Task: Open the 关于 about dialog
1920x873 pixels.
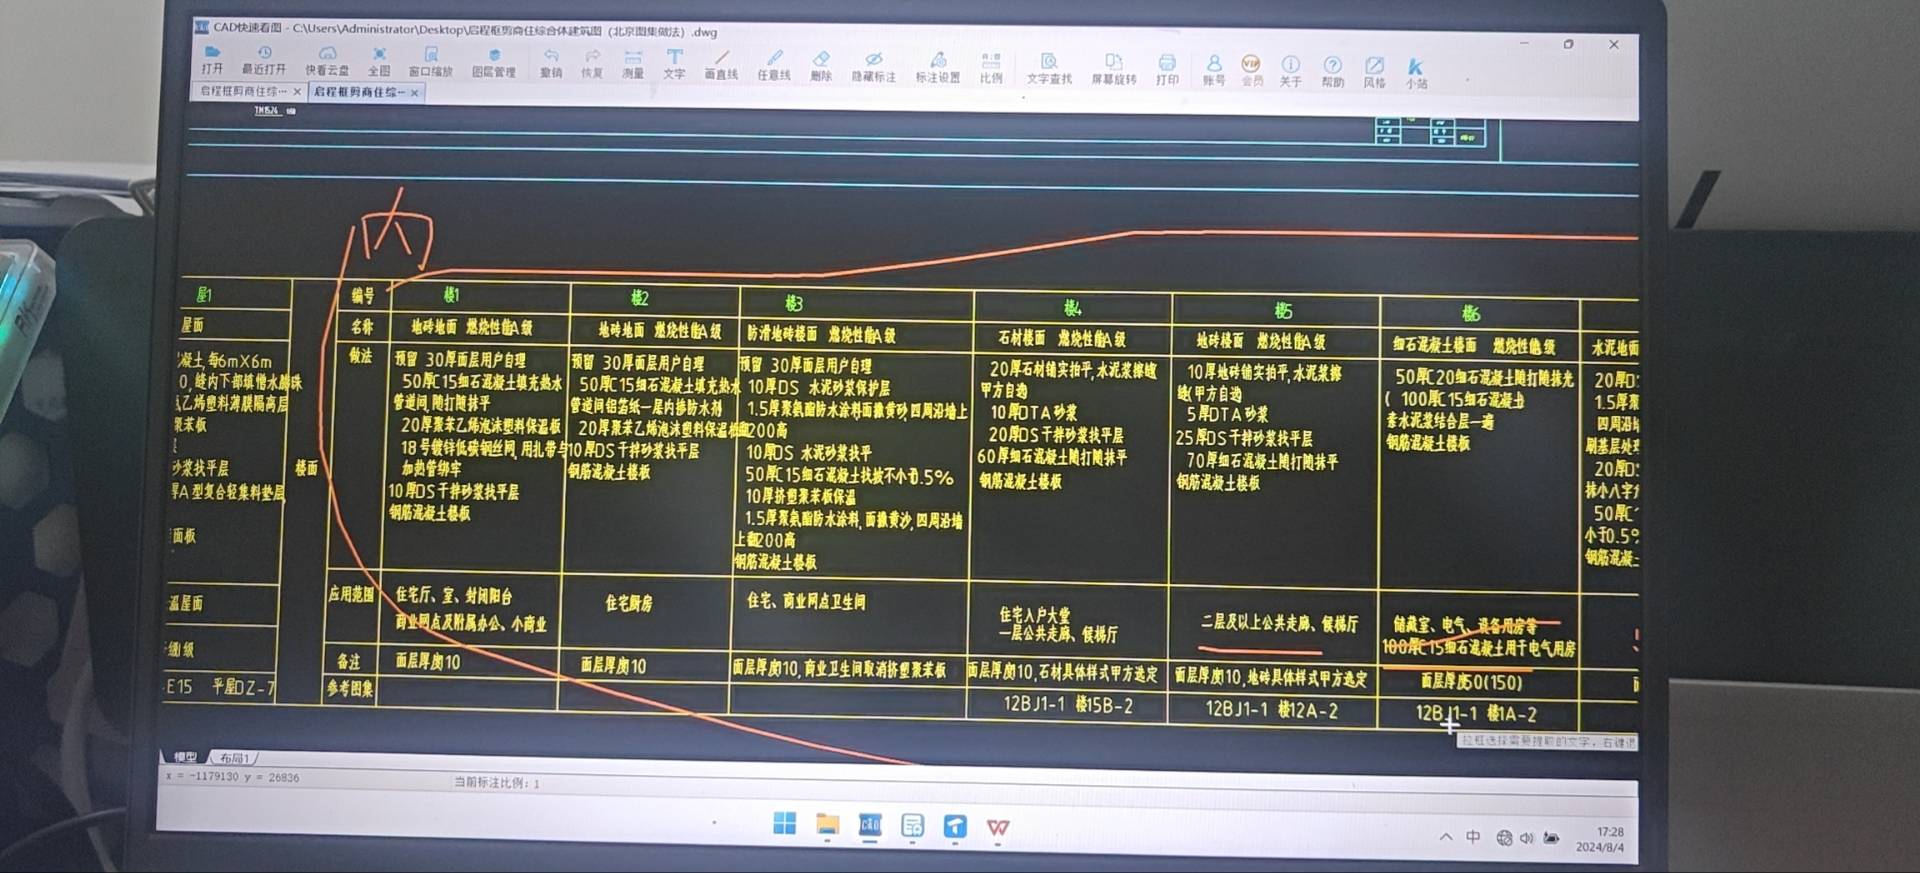Action: click(x=1291, y=73)
